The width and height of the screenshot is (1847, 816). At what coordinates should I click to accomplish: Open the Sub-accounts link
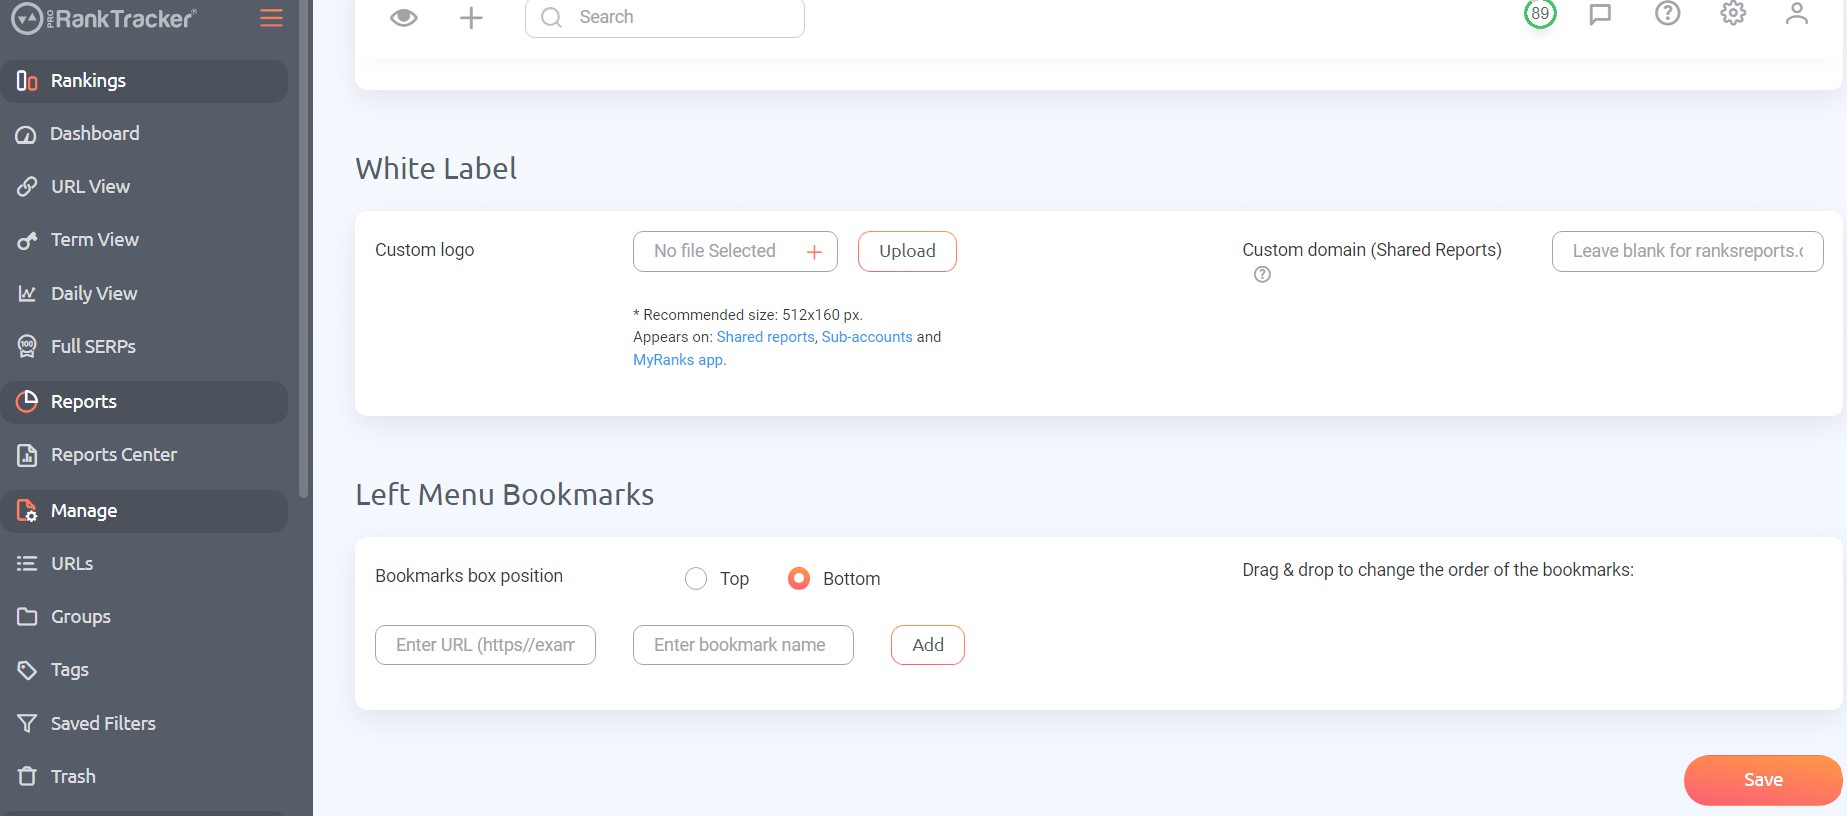click(x=867, y=337)
